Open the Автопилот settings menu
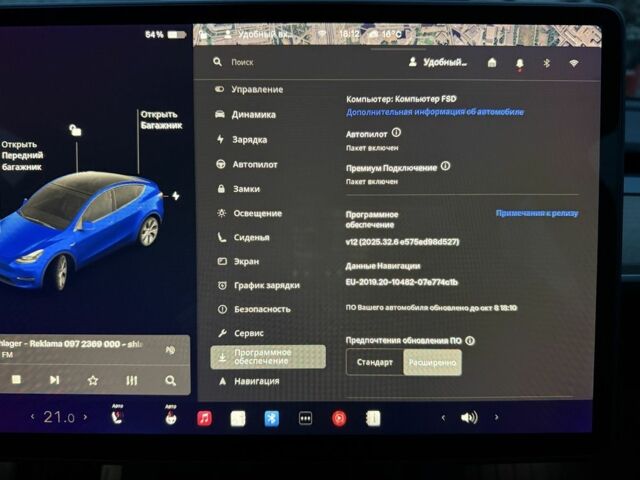This screenshot has height=480, width=640. point(254,164)
